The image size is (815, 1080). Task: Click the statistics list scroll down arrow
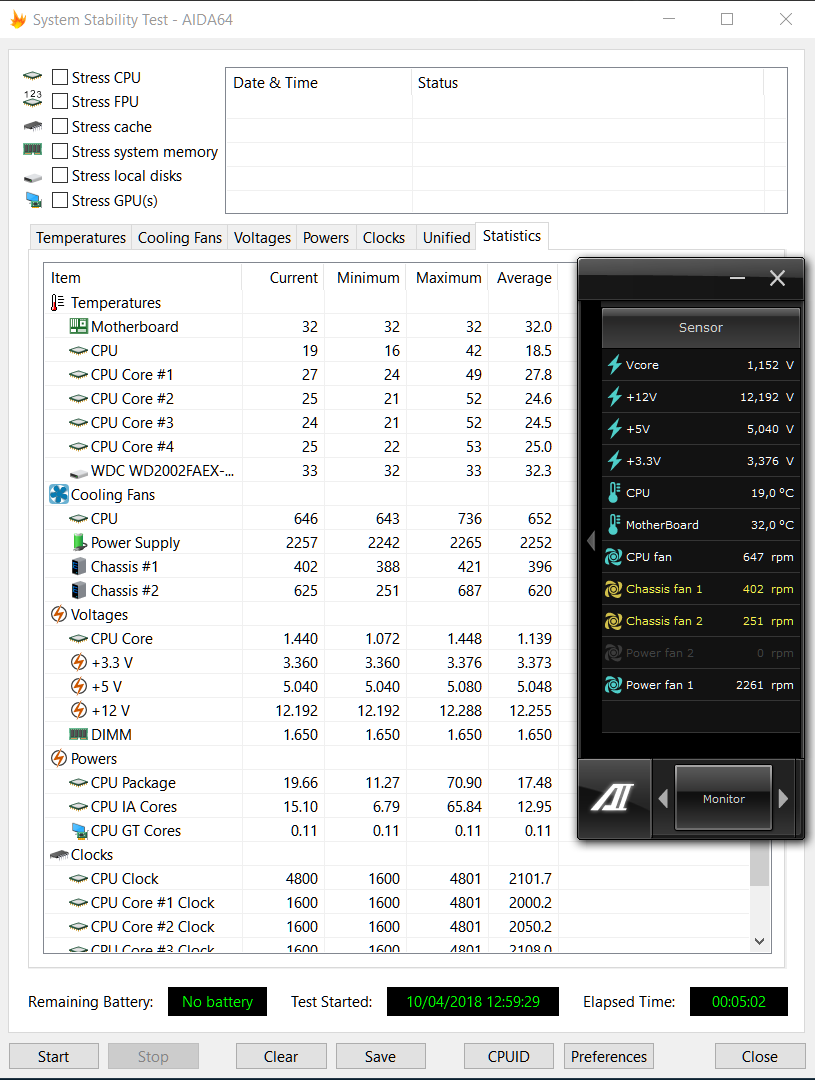[759, 941]
